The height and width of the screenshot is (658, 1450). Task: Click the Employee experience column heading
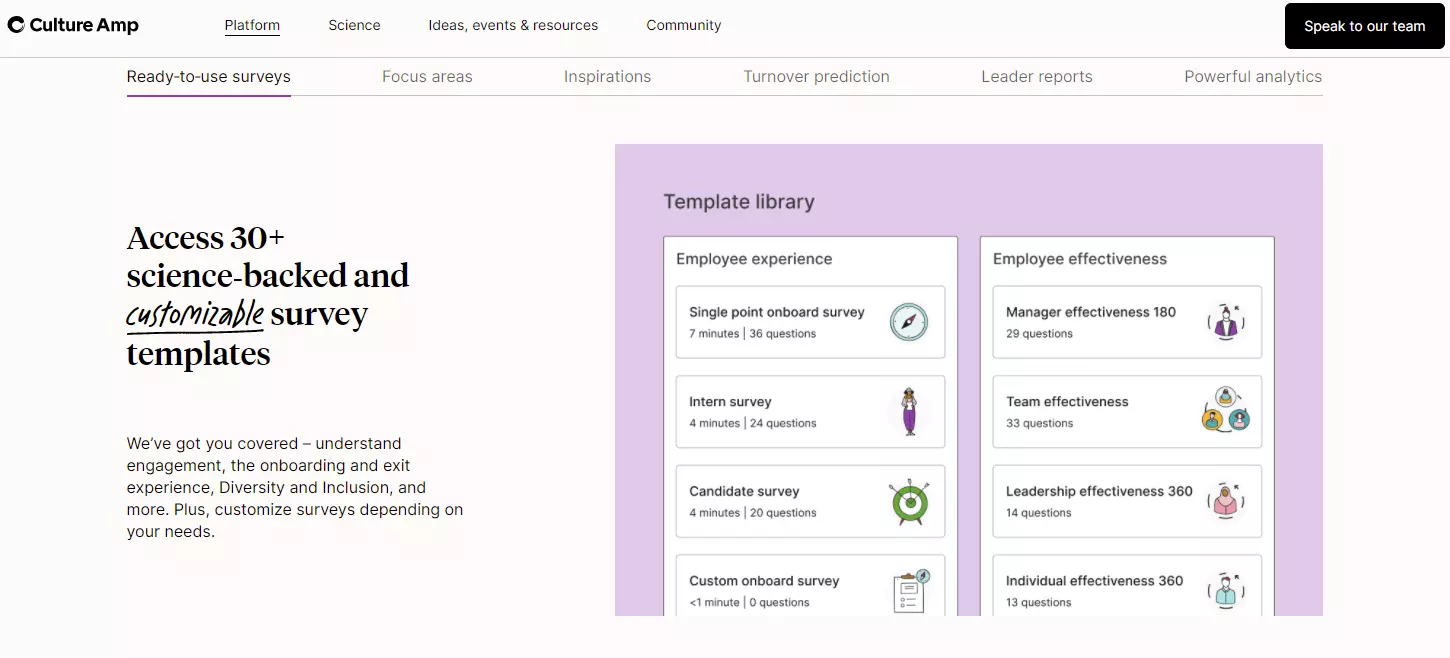[x=754, y=259]
